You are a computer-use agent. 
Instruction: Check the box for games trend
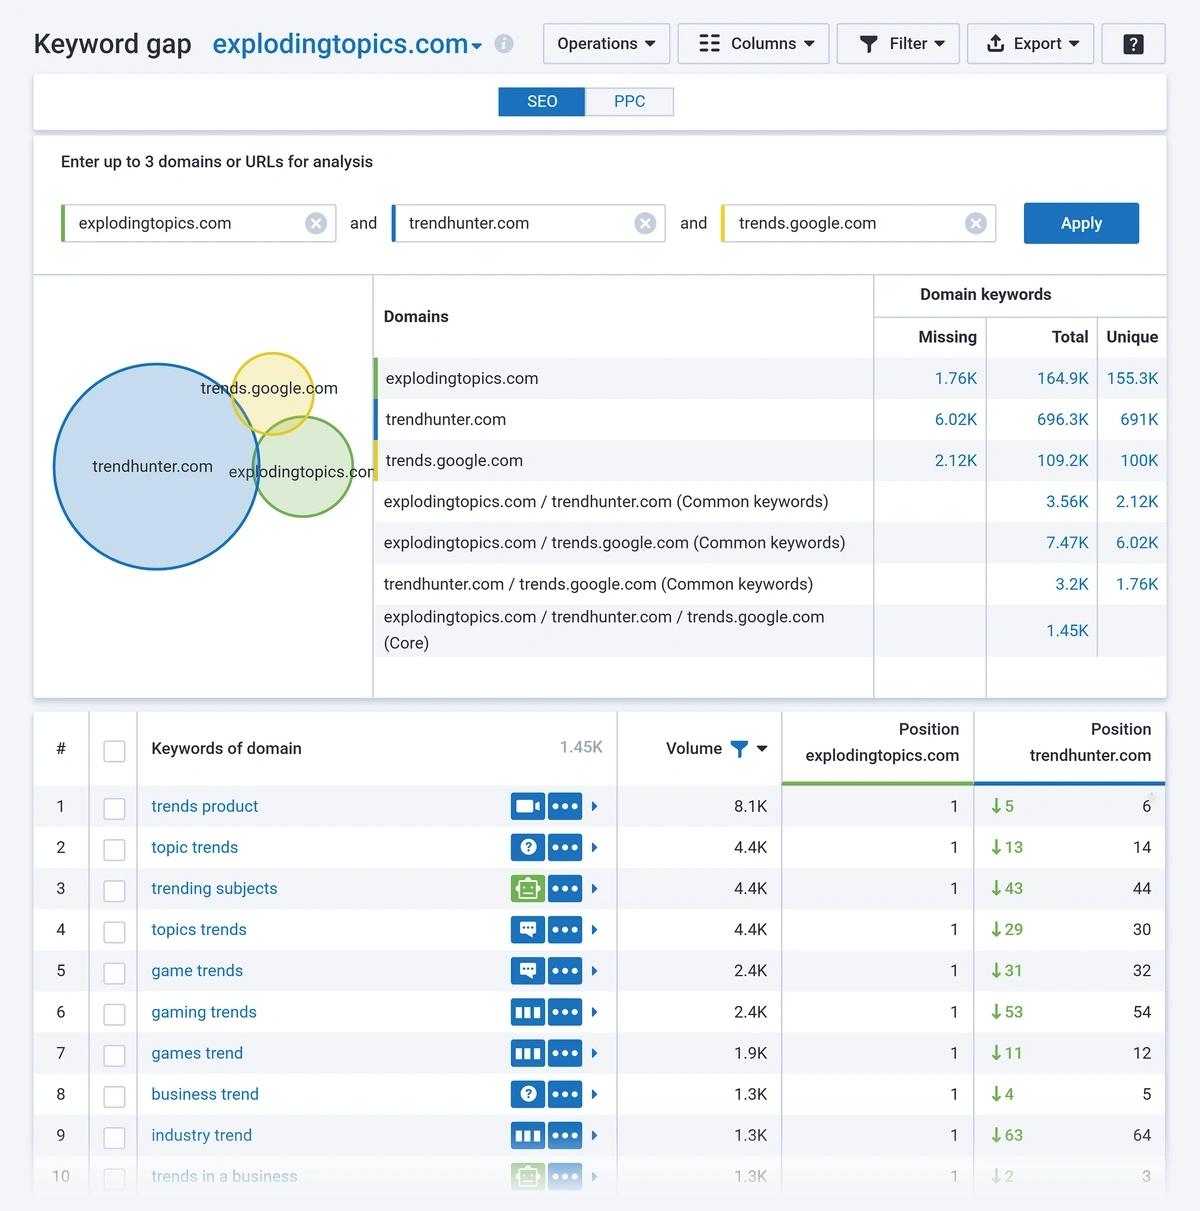click(114, 1055)
